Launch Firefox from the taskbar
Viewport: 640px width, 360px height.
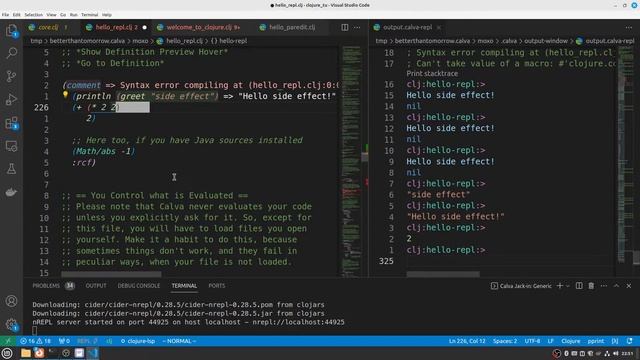39,353
